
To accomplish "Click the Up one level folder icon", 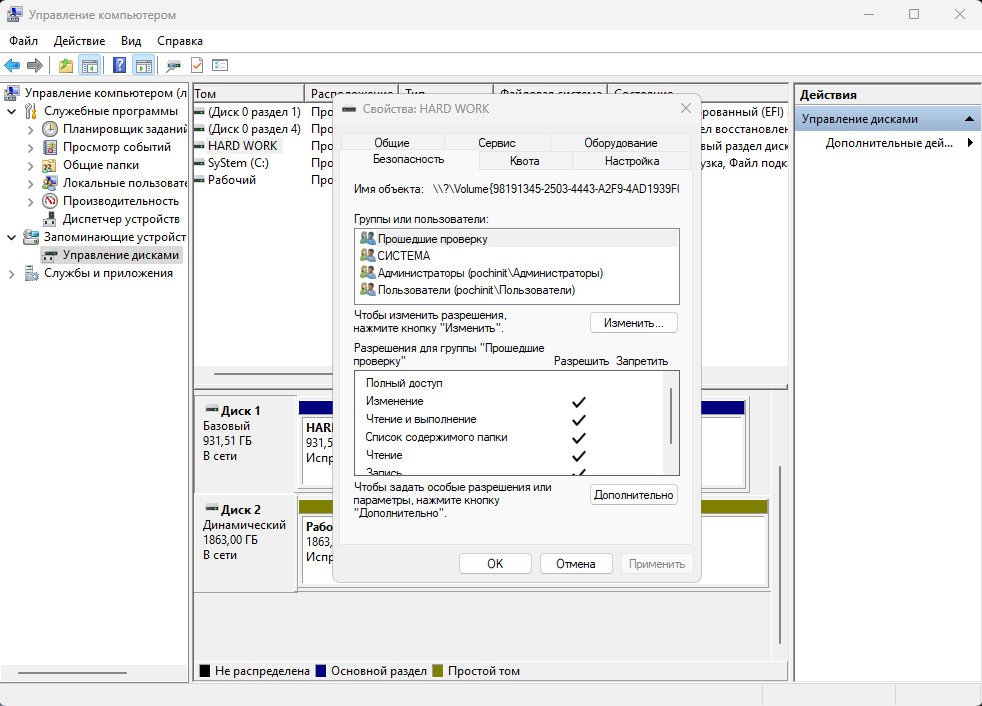I will coord(66,65).
